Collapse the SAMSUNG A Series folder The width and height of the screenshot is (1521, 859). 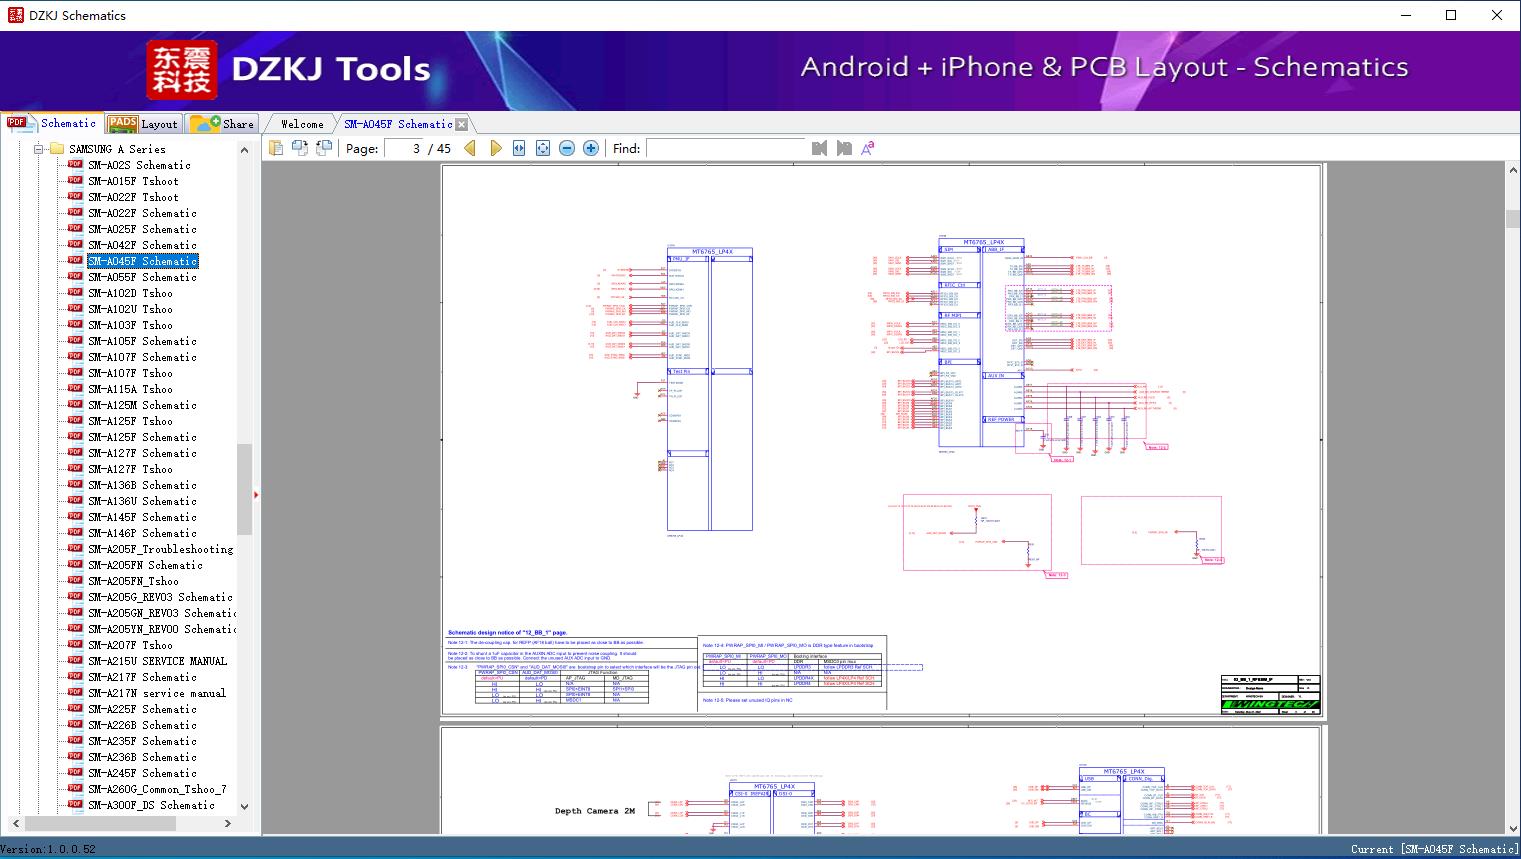point(39,149)
